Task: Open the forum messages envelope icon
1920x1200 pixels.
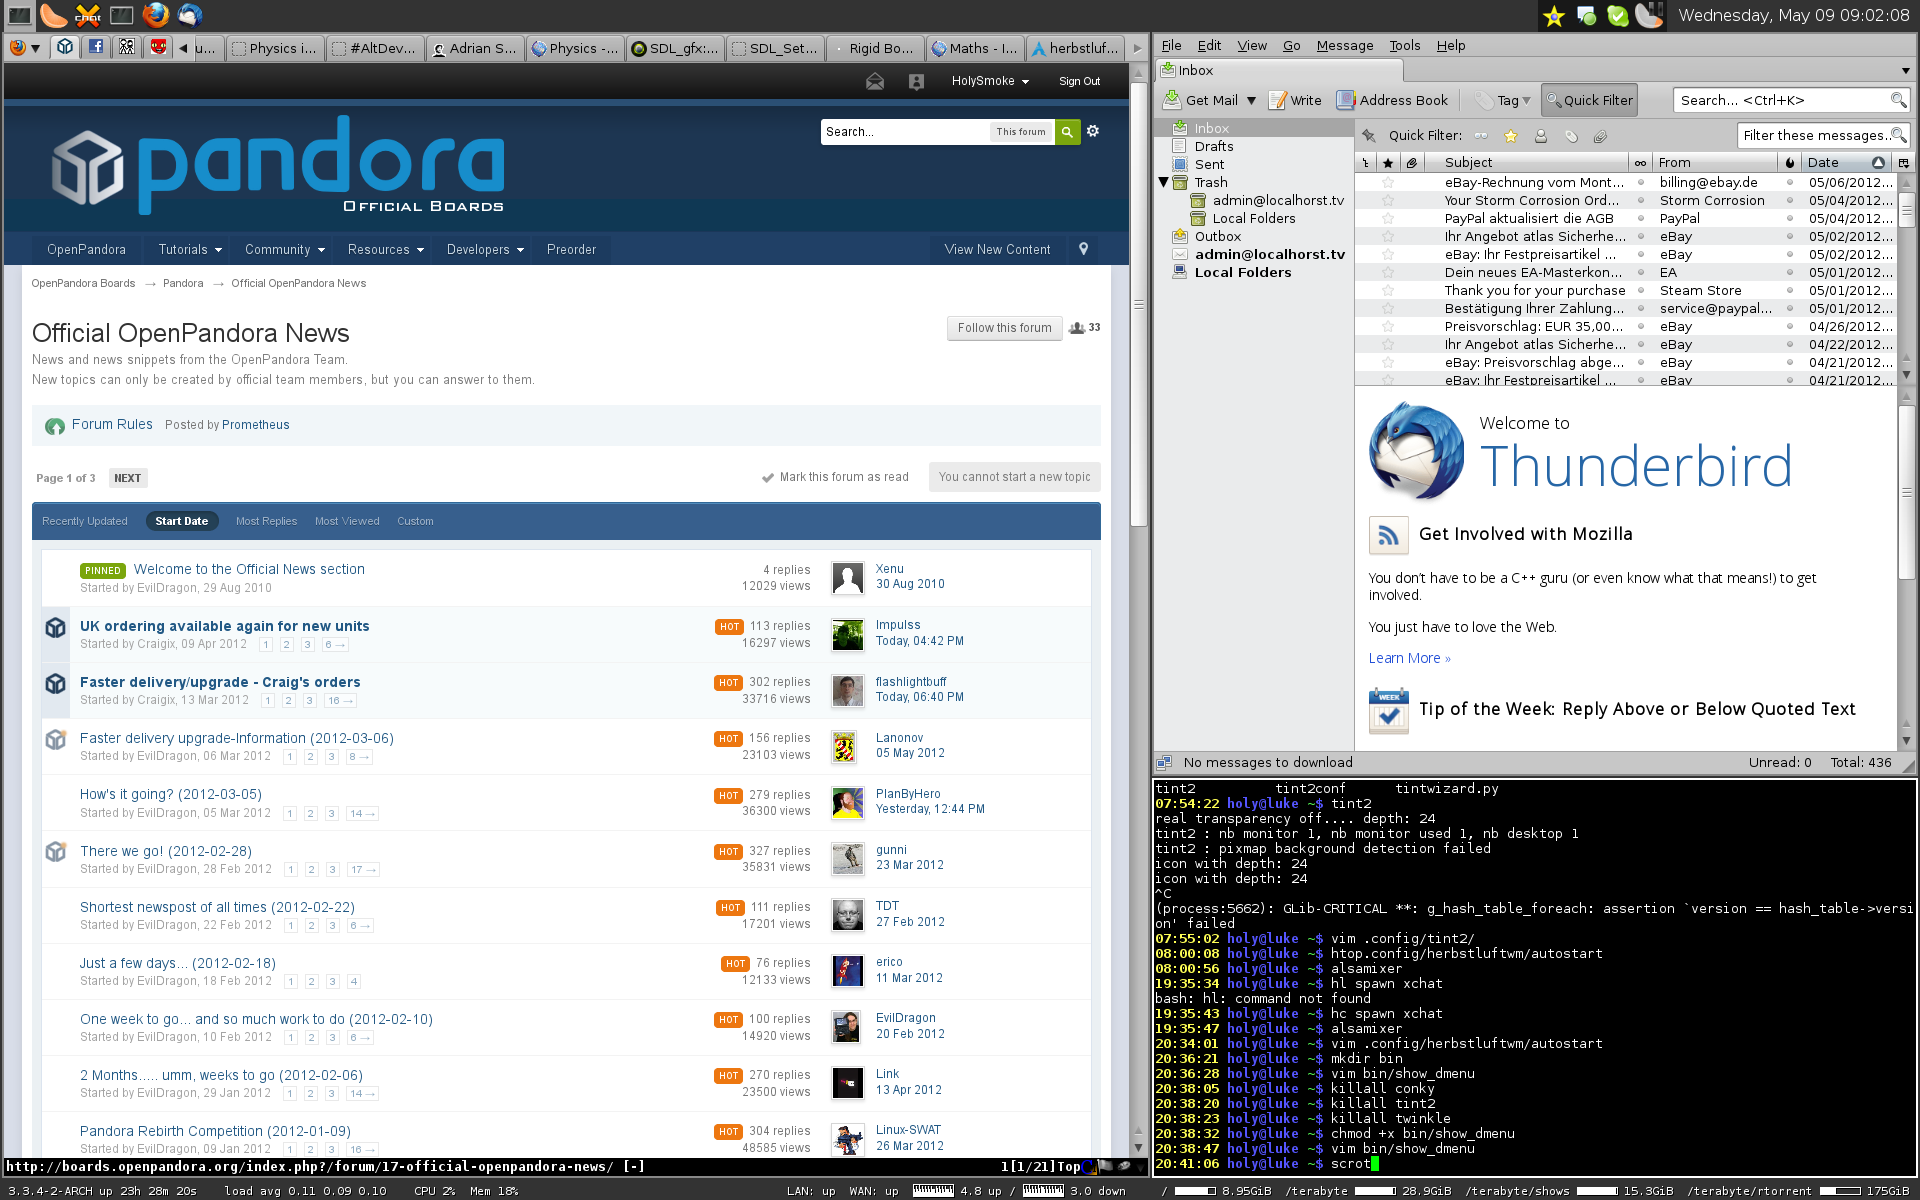Action: pos(875,82)
